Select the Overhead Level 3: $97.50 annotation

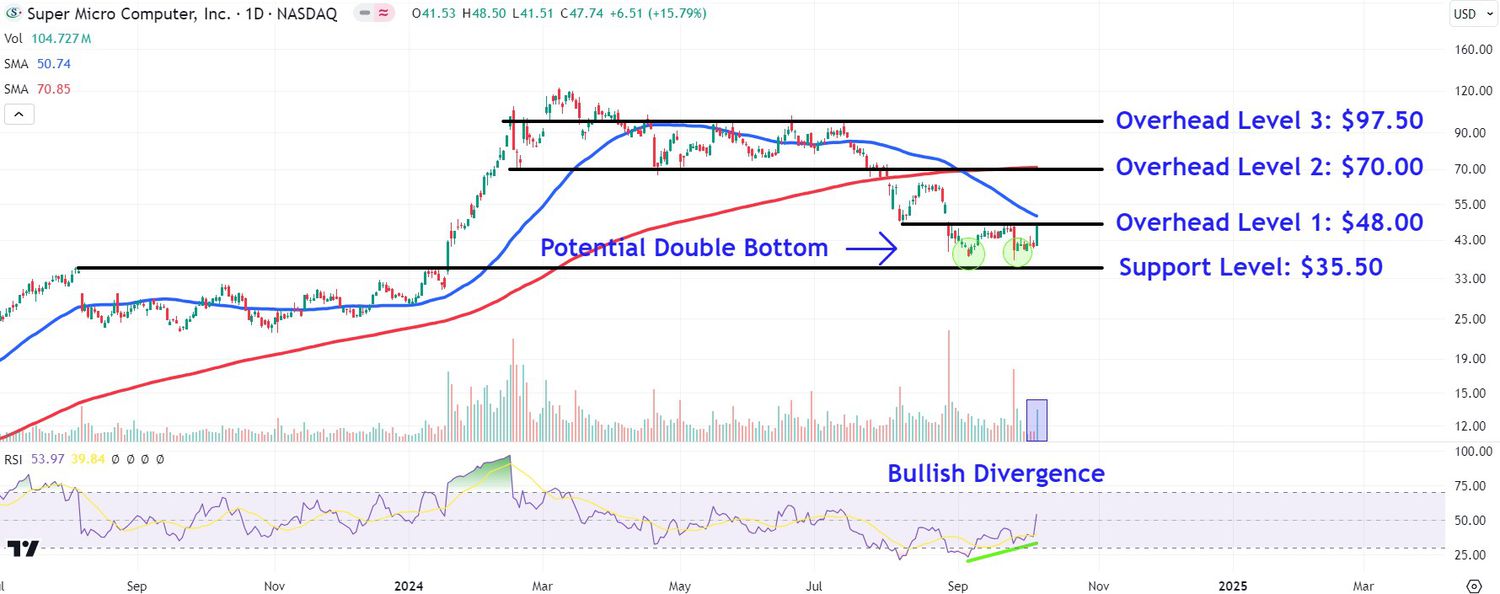coord(1269,121)
